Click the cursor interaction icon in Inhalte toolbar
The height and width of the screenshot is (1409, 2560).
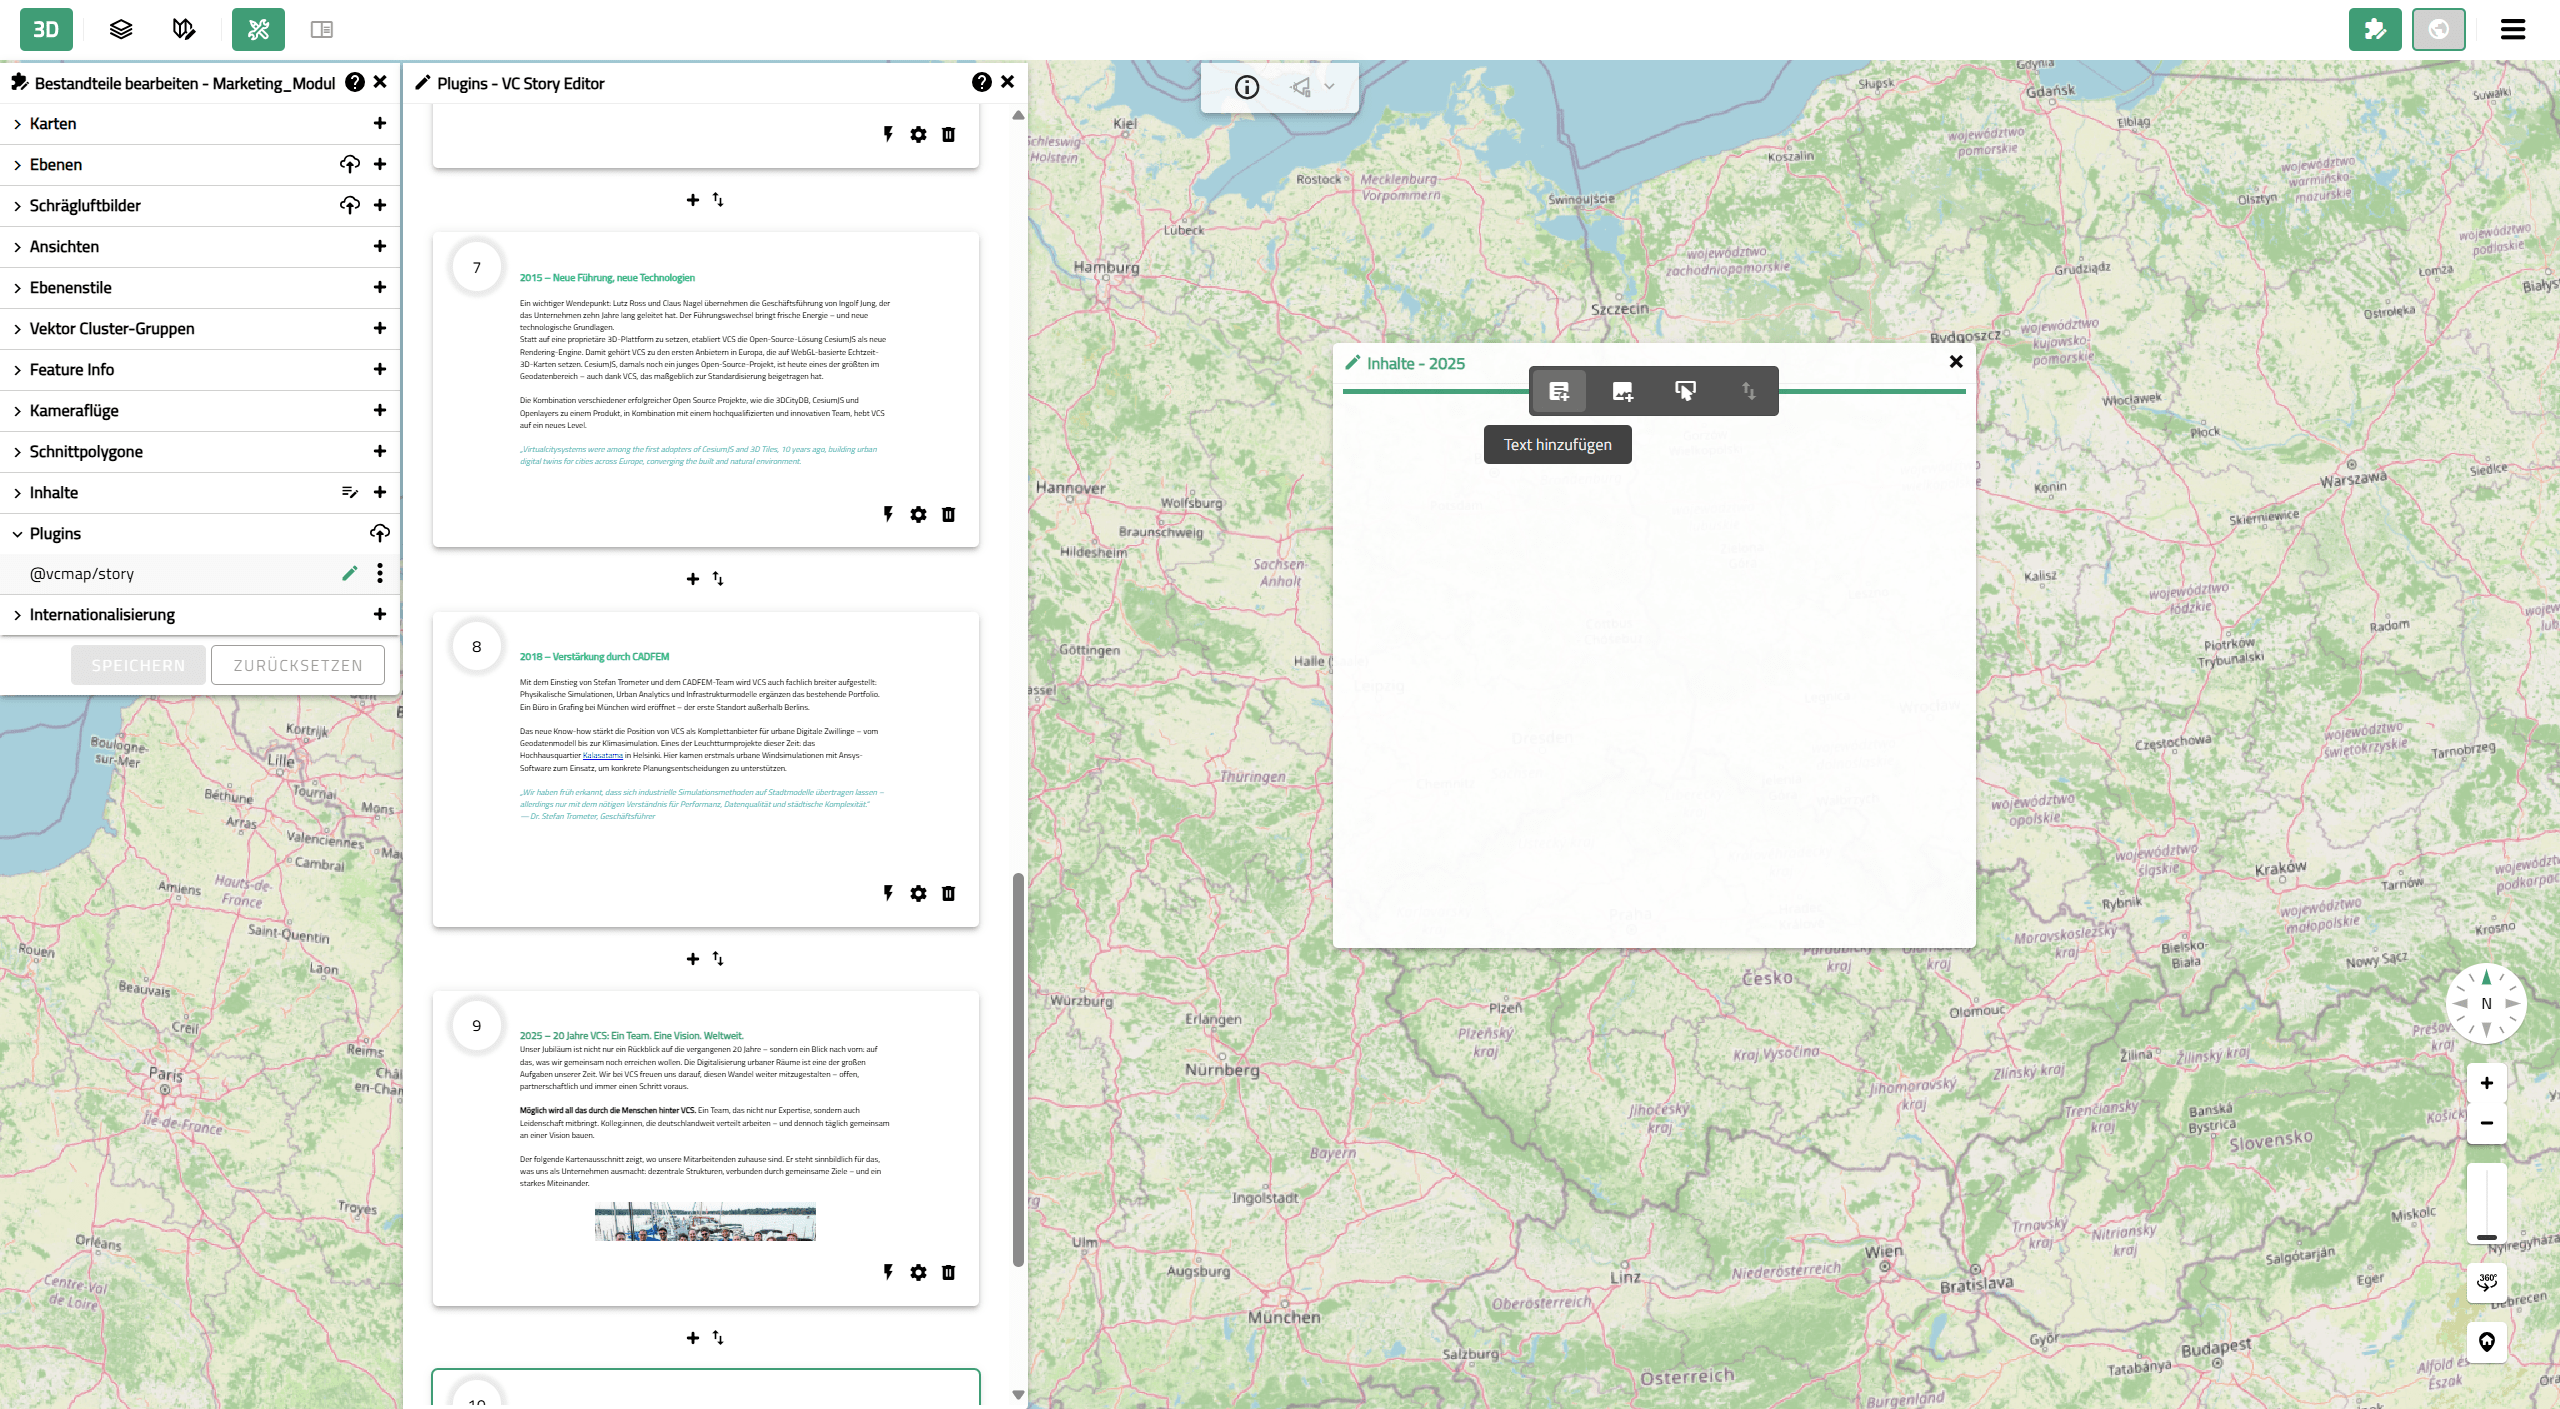(1685, 391)
